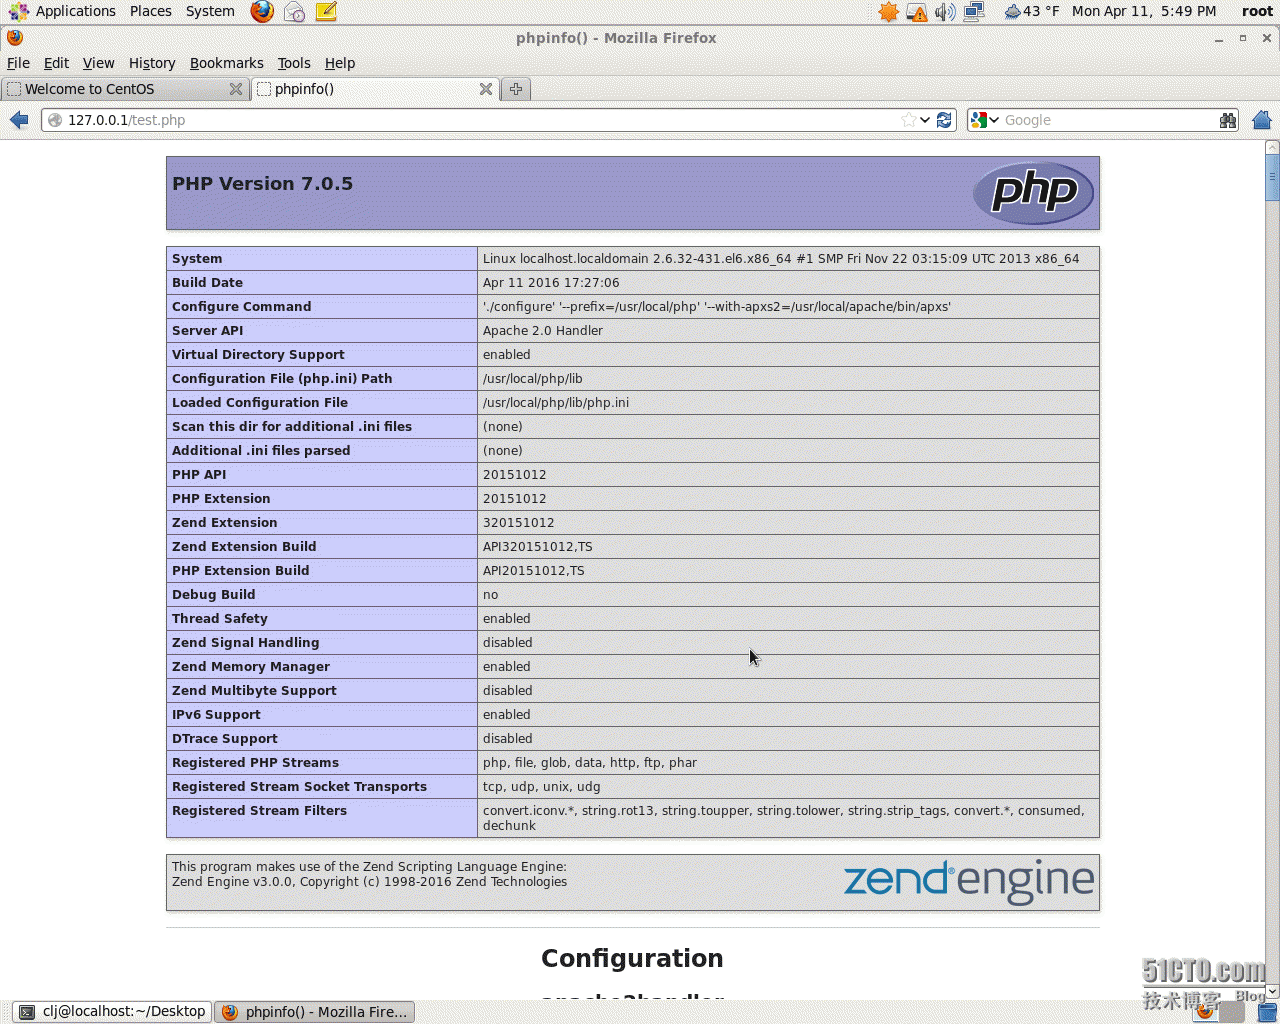1280x1024 pixels.
Task: Select the phpinfo() tab
Action: point(375,89)
